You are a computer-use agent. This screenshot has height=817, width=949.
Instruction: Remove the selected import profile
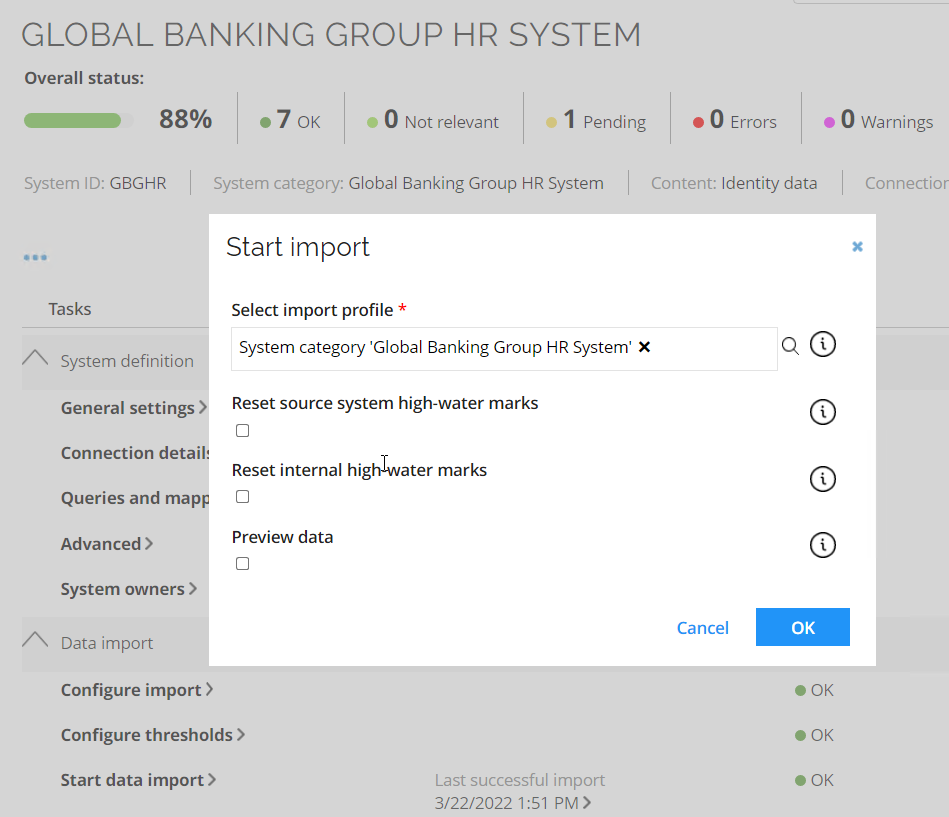(645, 347)
